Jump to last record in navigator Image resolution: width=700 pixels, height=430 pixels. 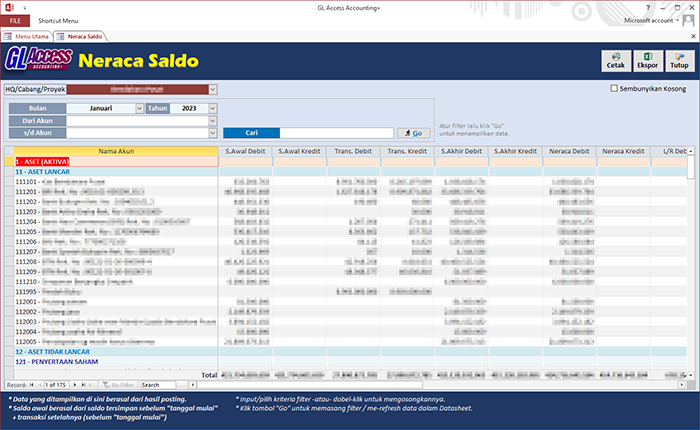coord(82,384)
